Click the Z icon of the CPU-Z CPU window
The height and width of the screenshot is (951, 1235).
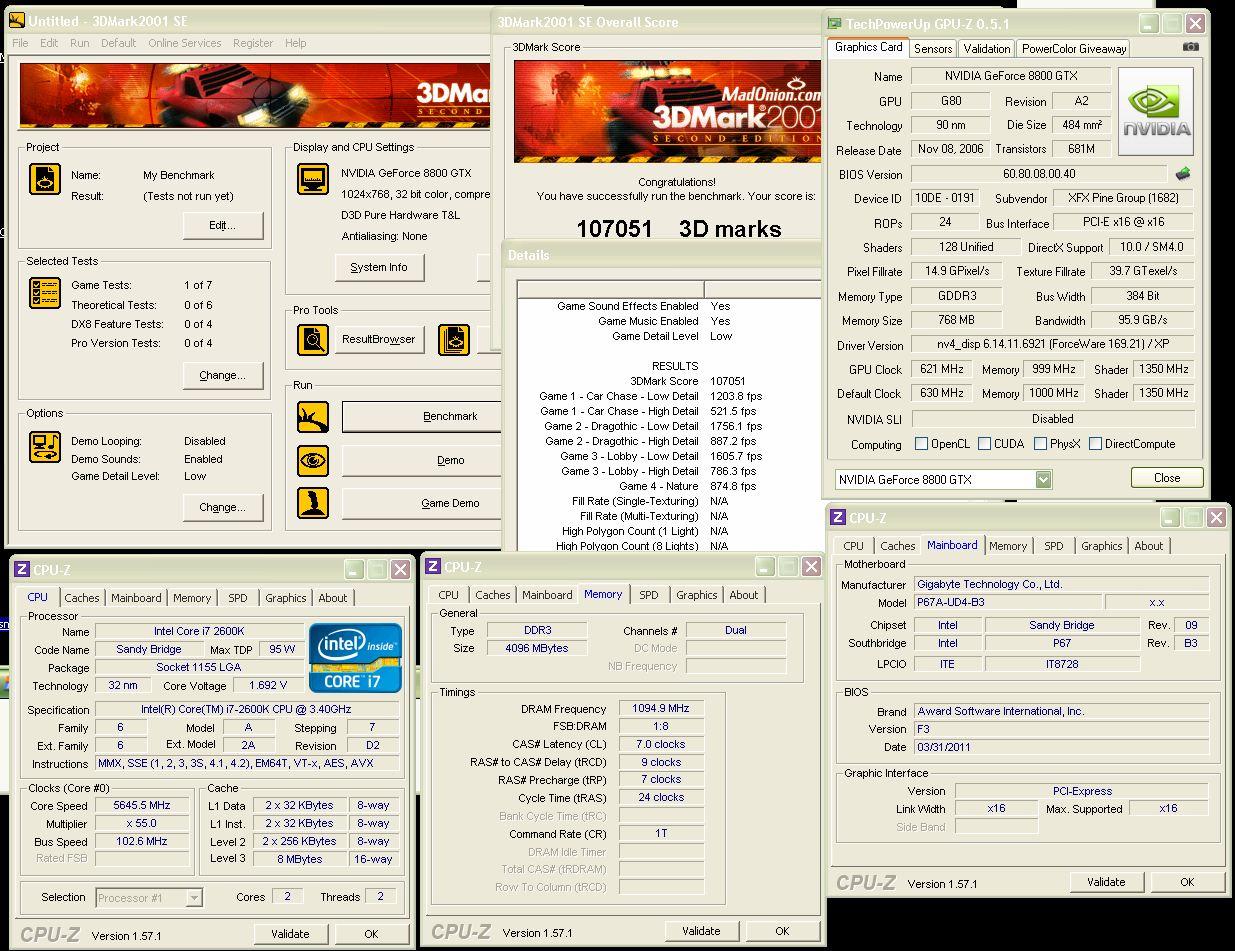pos(22,570)
